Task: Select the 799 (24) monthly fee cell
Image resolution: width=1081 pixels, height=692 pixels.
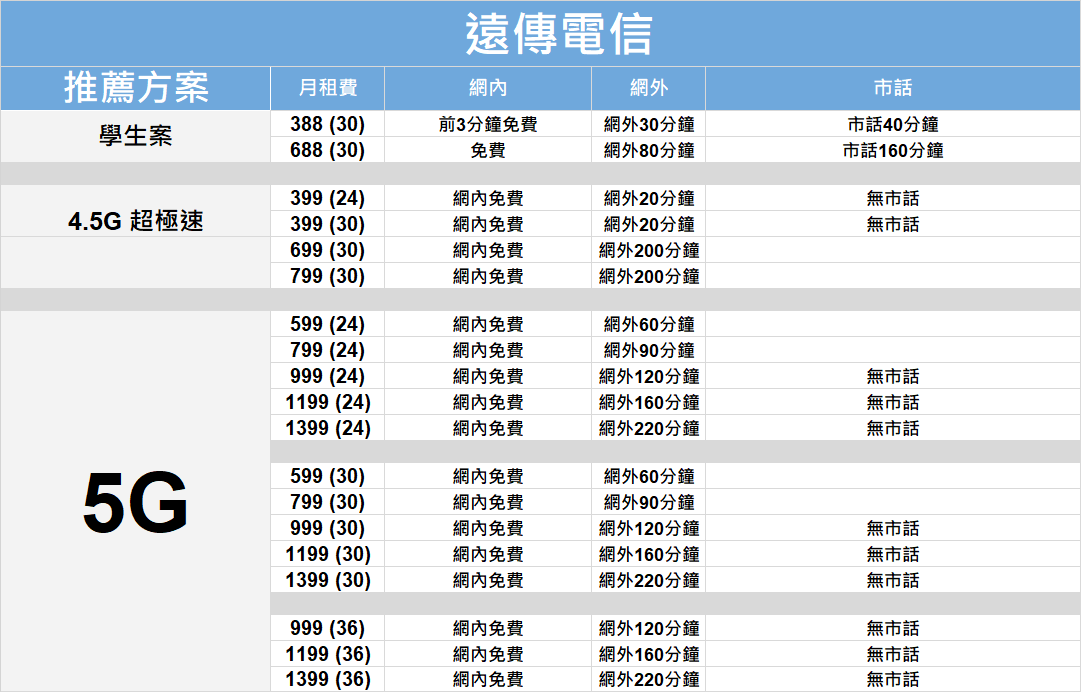Action: 327,350
